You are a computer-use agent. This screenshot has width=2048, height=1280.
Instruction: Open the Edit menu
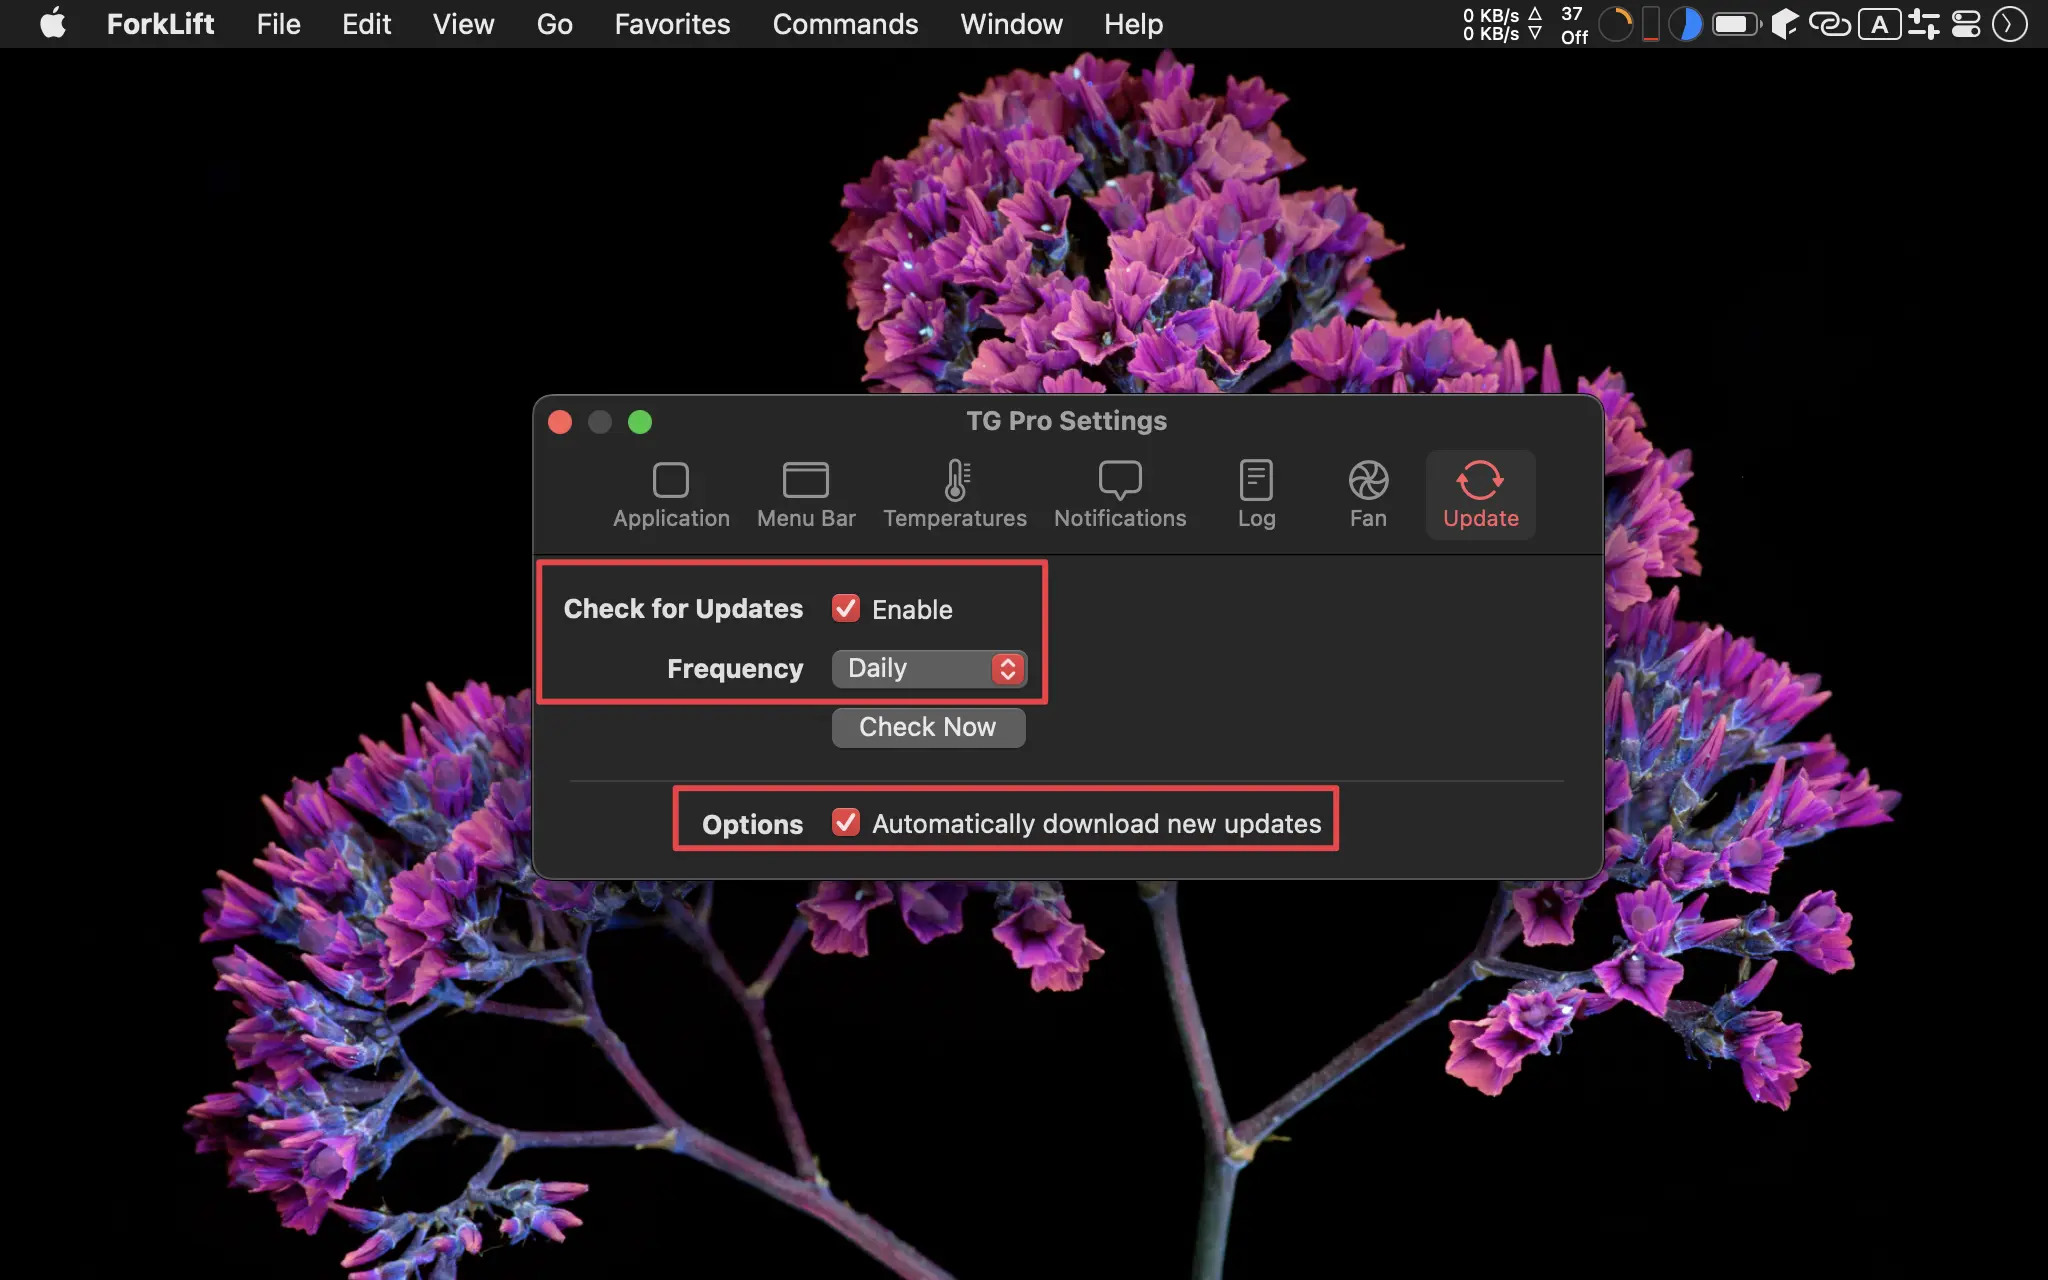[366, 24]
